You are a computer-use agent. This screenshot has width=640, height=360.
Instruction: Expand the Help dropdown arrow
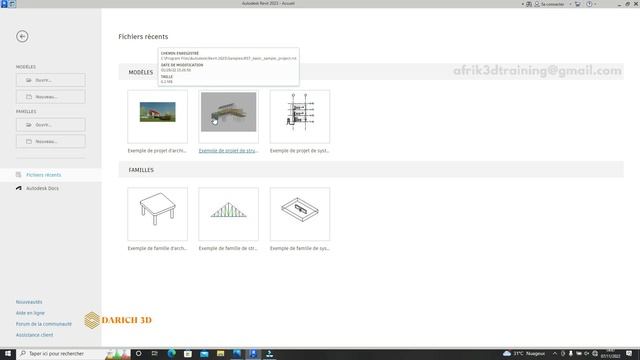point(596,4)
